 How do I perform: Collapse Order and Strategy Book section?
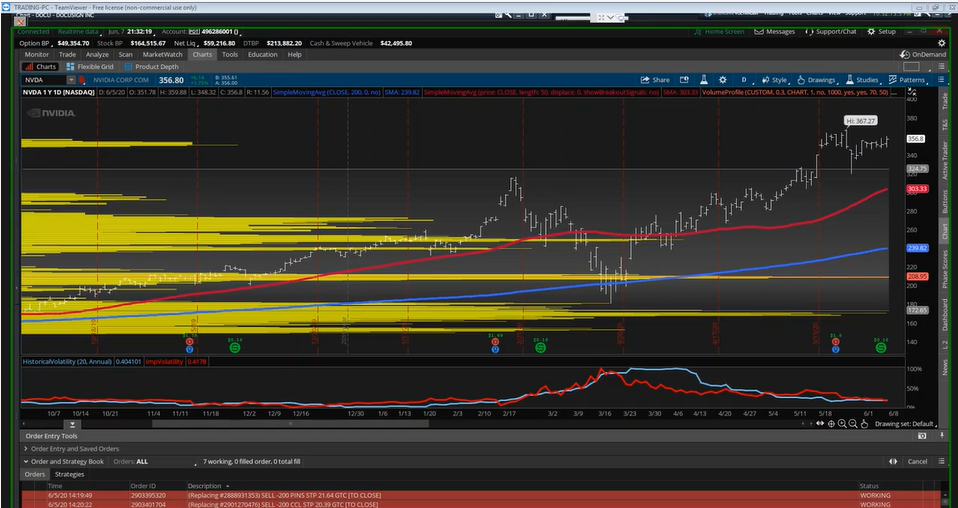[25, 462]
